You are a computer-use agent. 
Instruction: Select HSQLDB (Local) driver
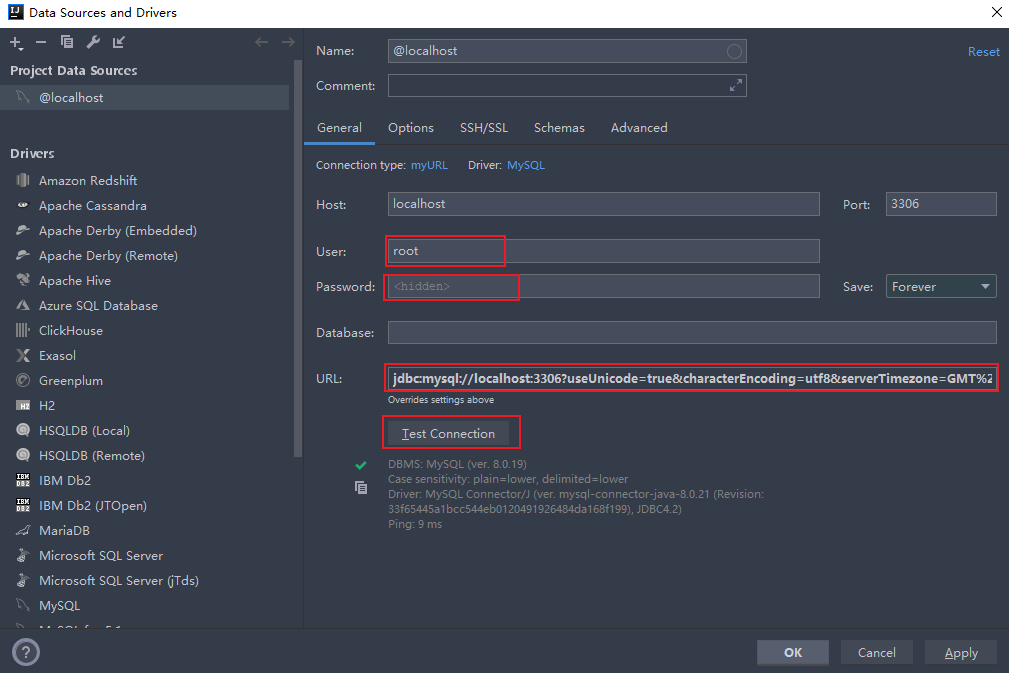[84, 430]
